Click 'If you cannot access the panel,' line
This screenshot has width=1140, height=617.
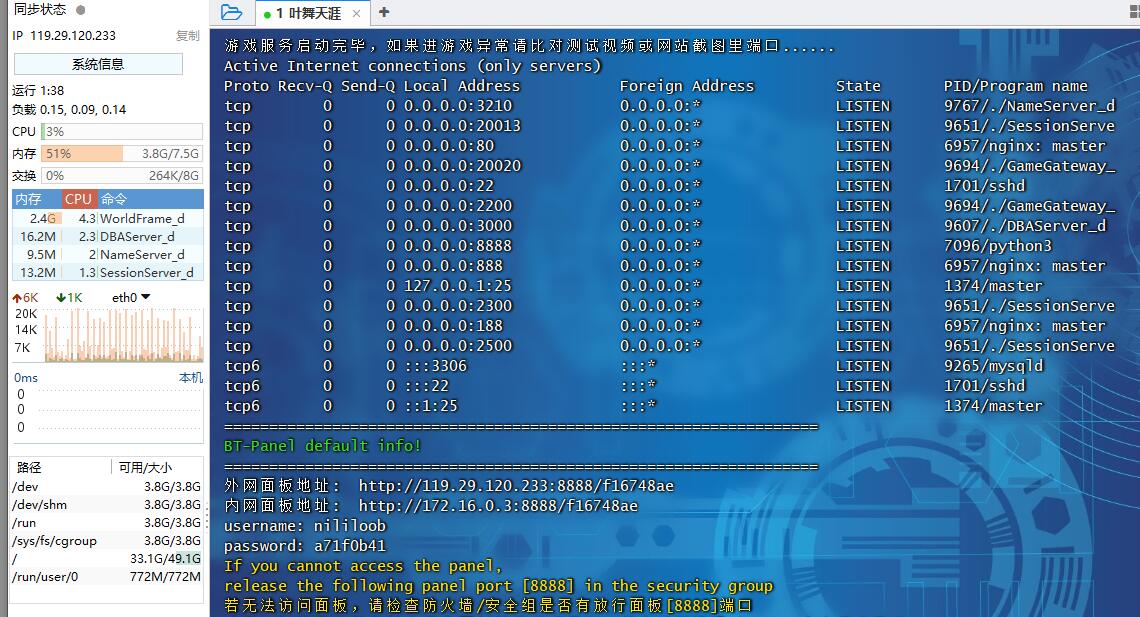click(364, 565)
